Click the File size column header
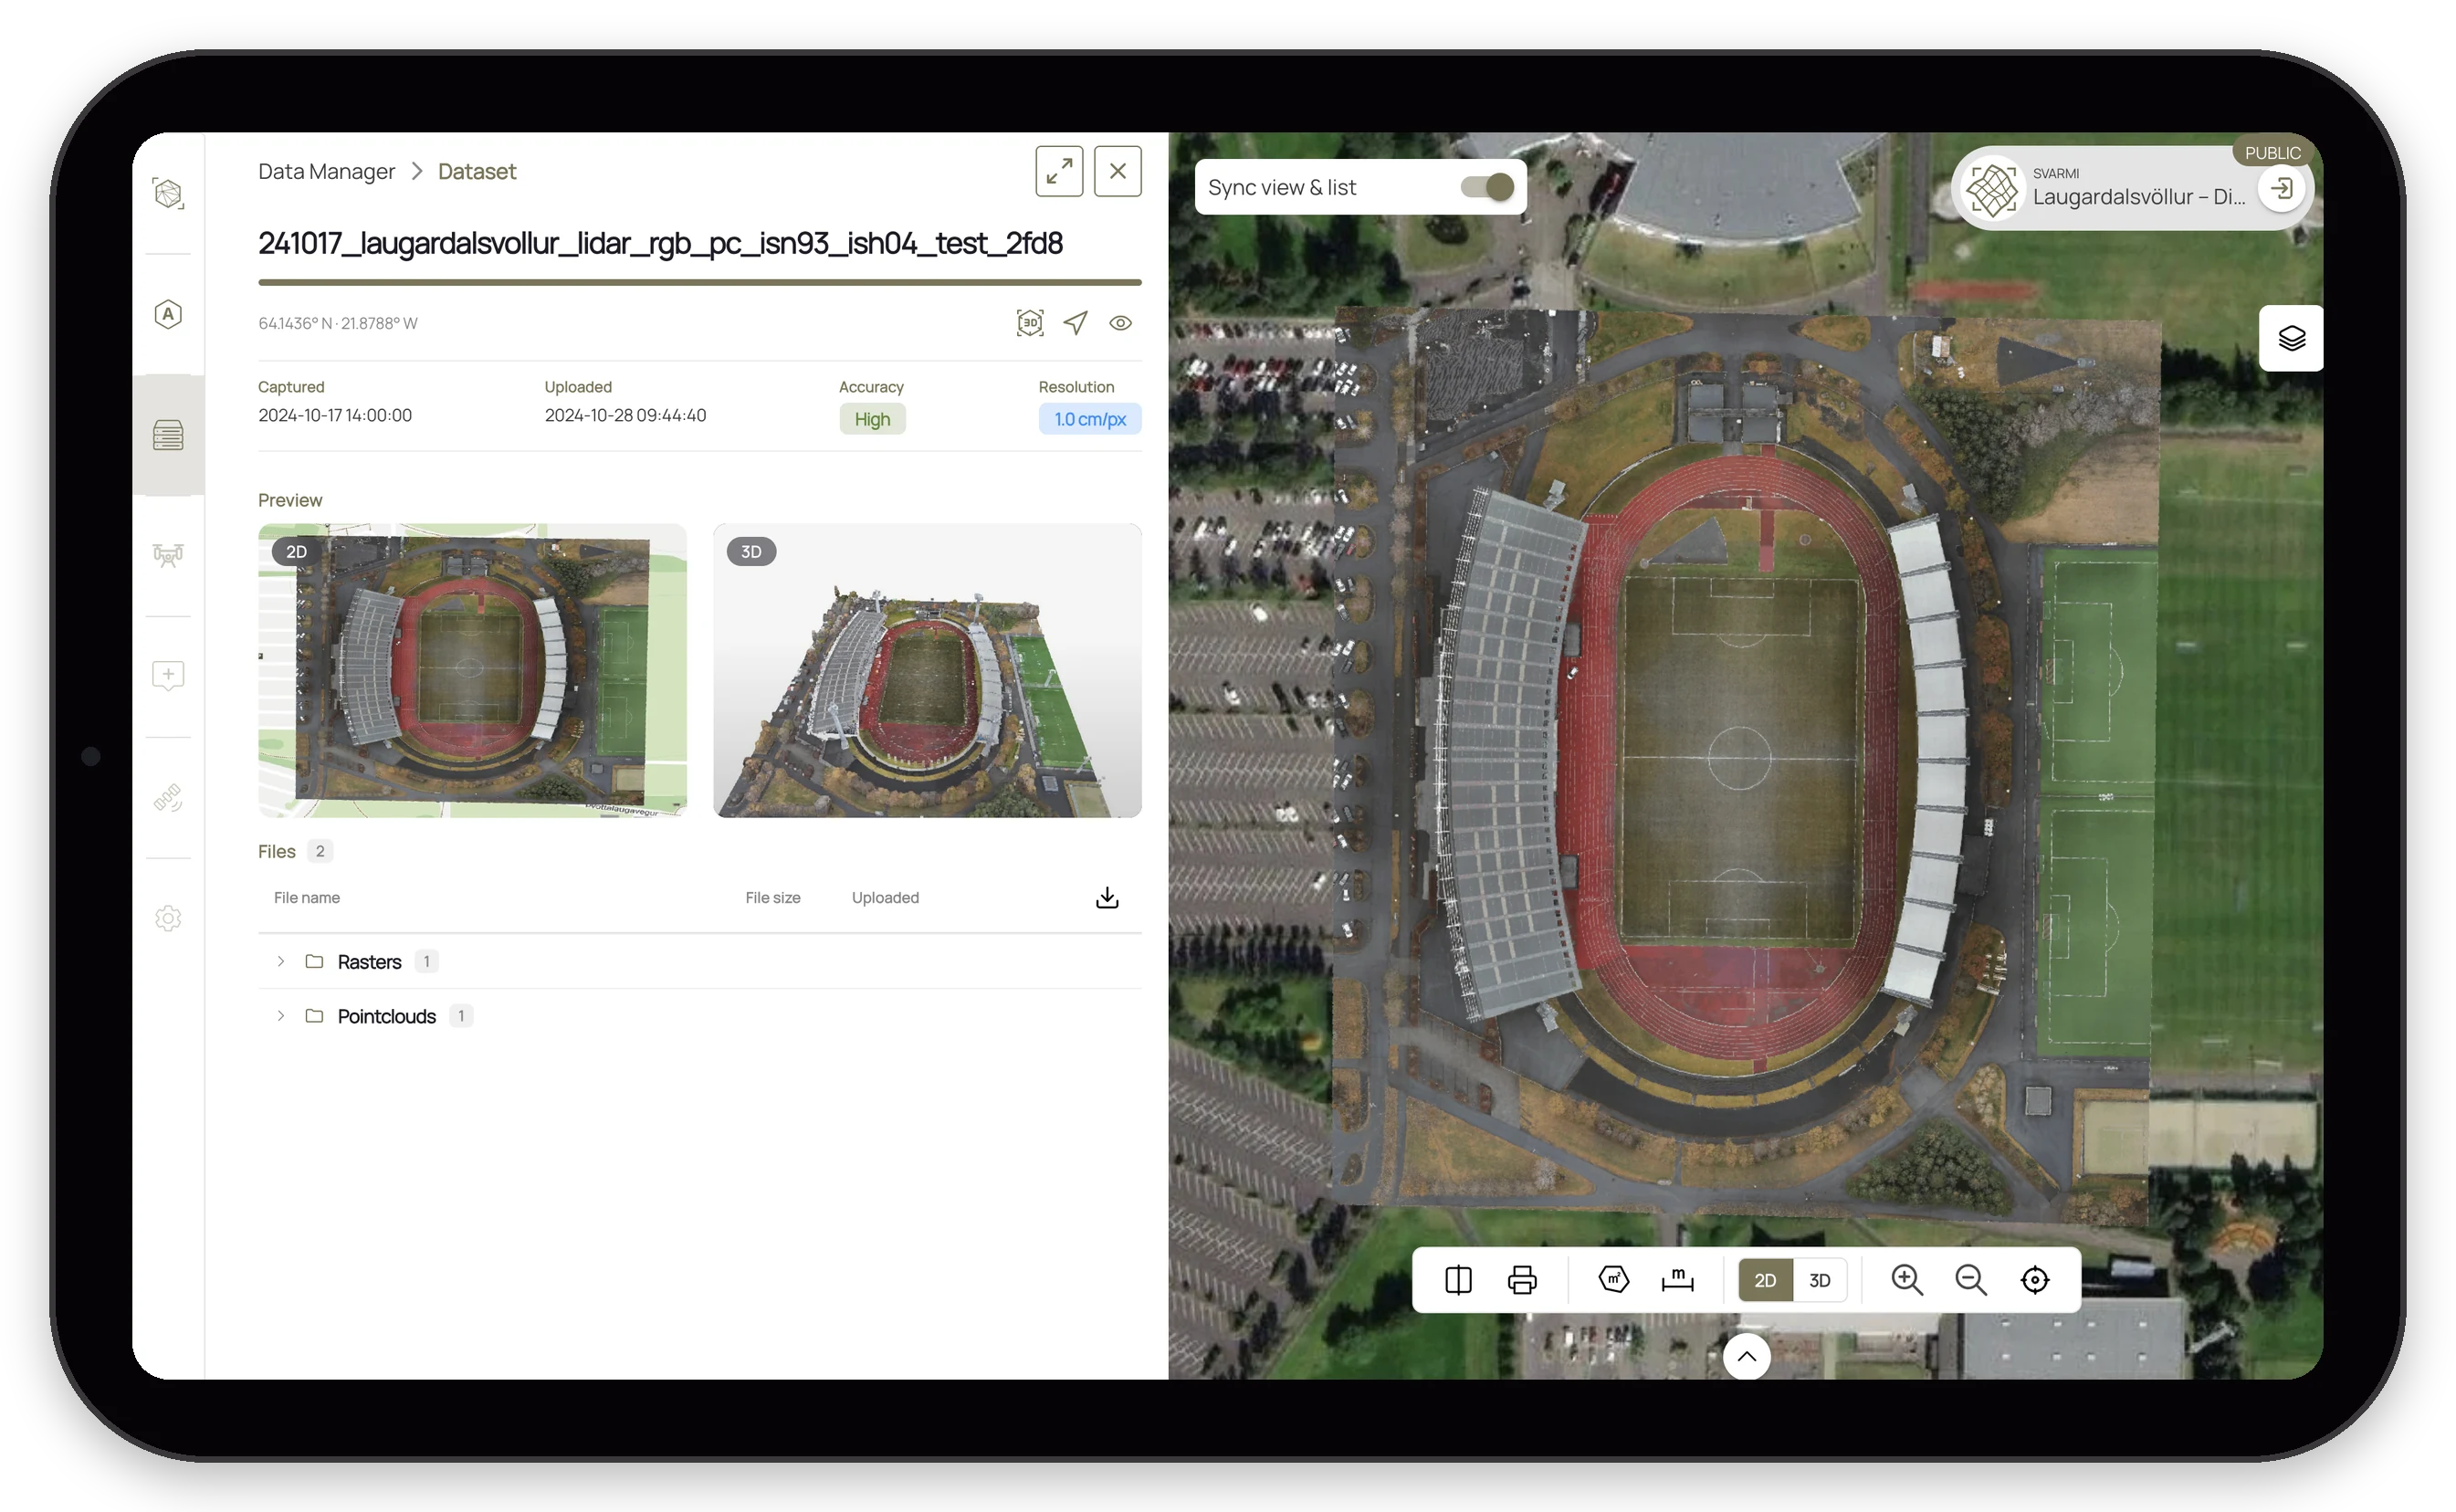This screenshot has height=1512, width=2456. point(773,898)
